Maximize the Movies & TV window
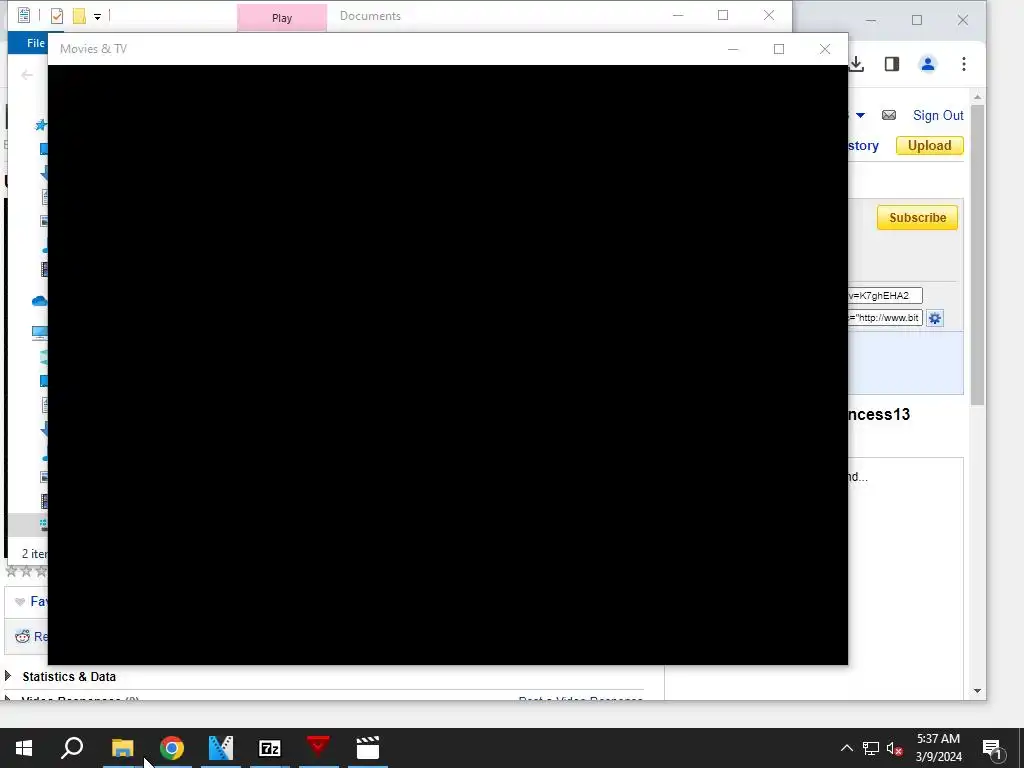Screen dimensions: 1024x768 (778, 49)
